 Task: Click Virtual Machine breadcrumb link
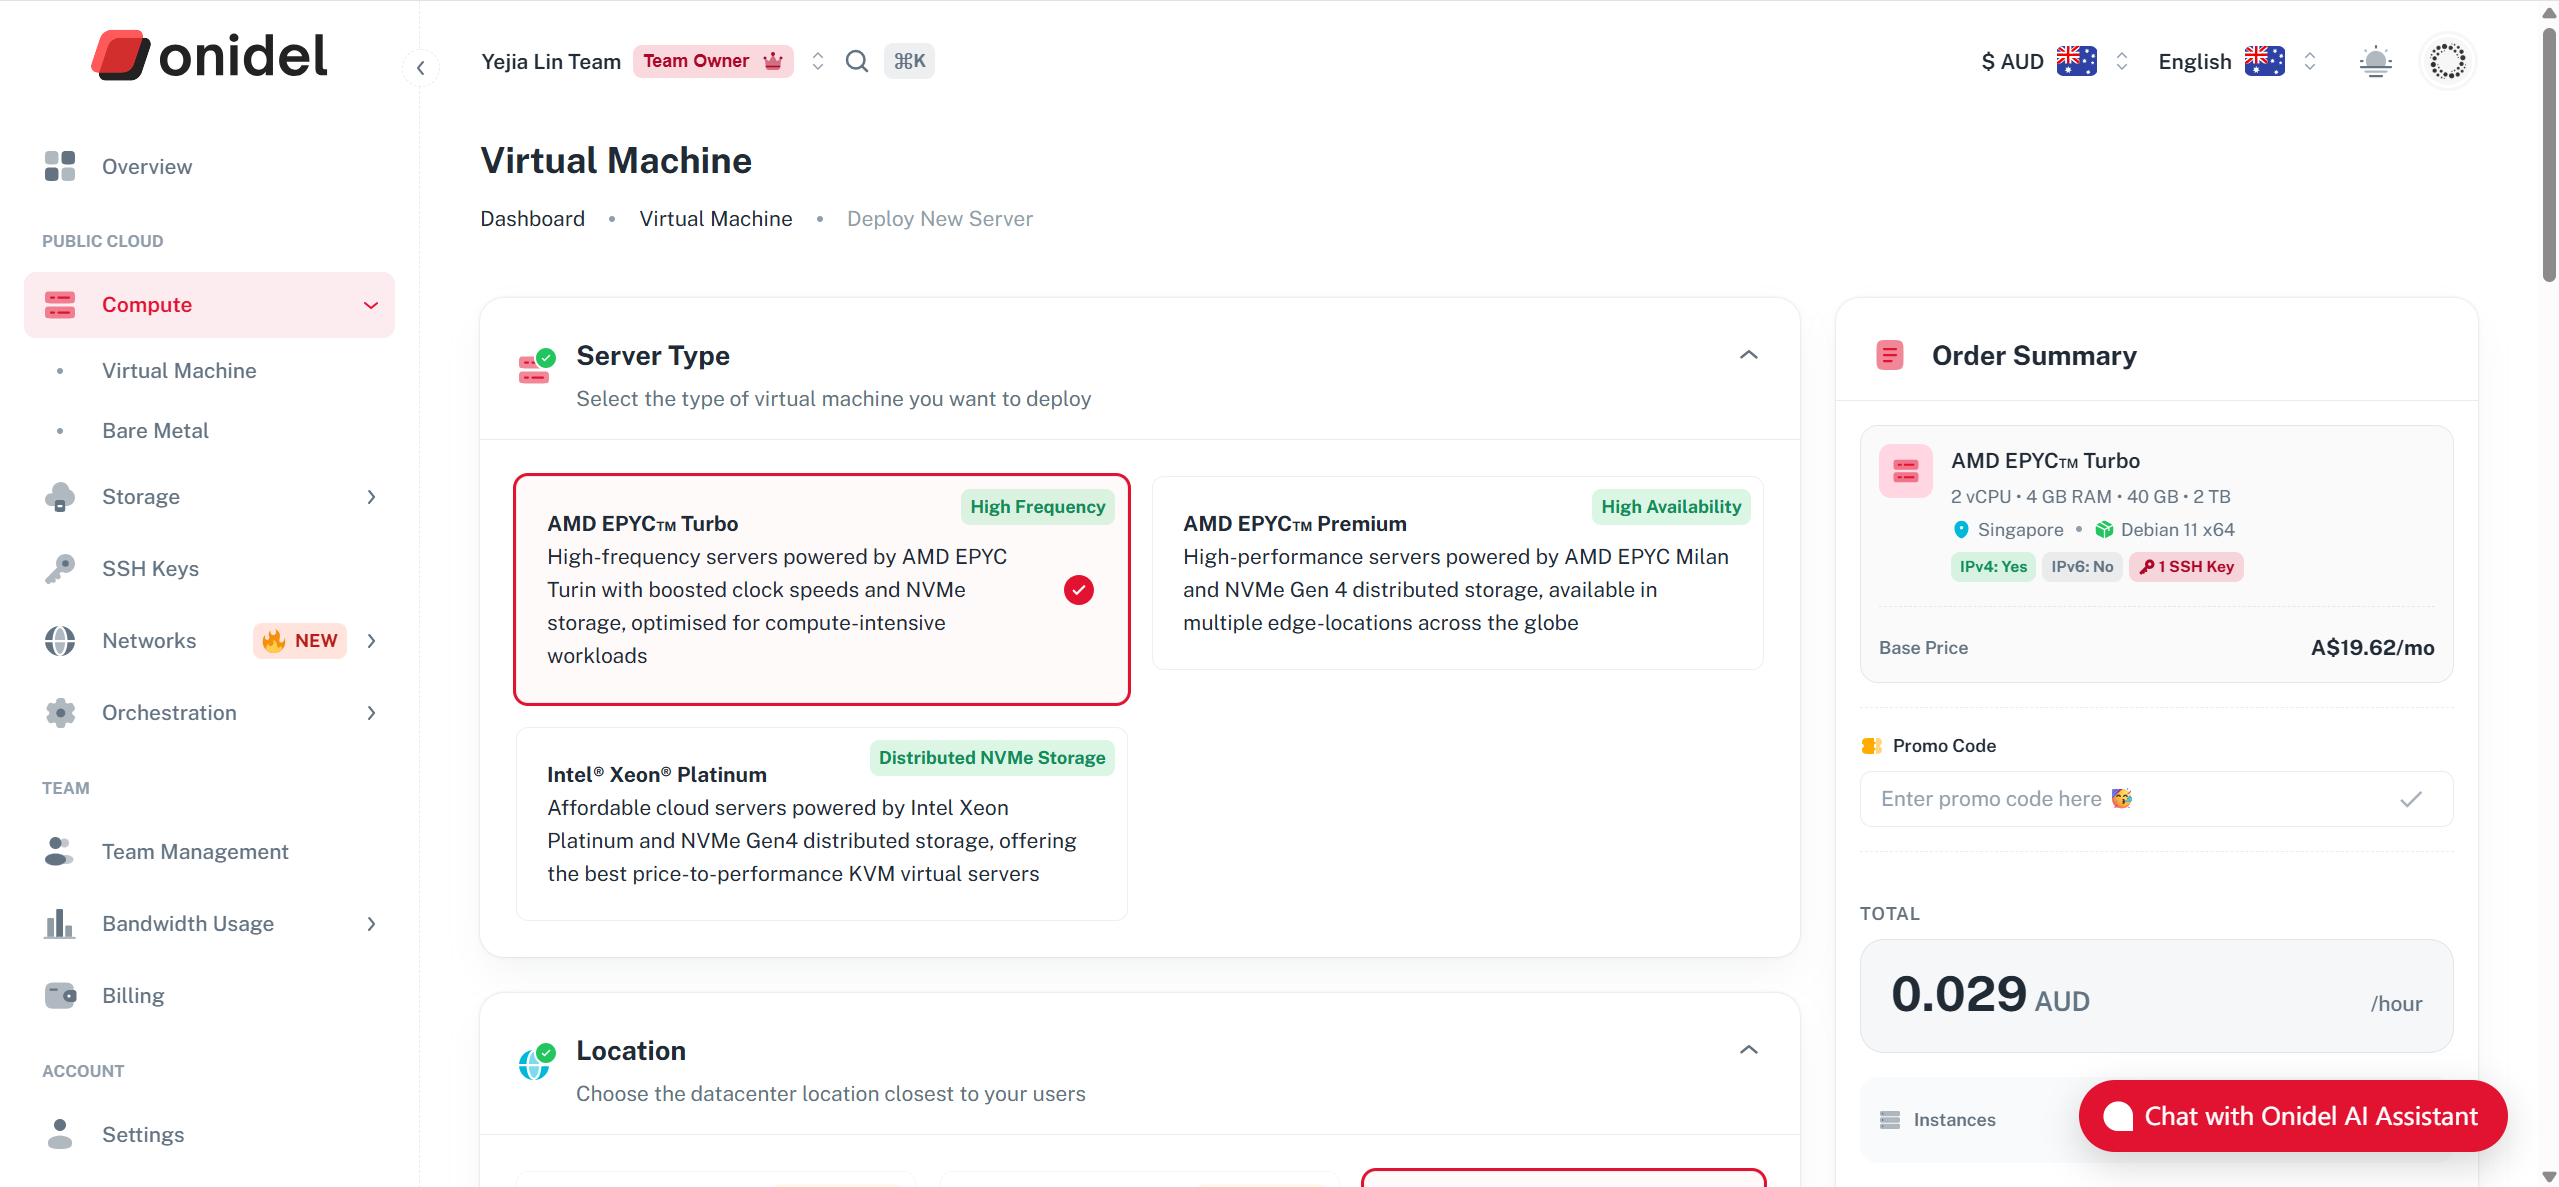click(x=716, y=219)
